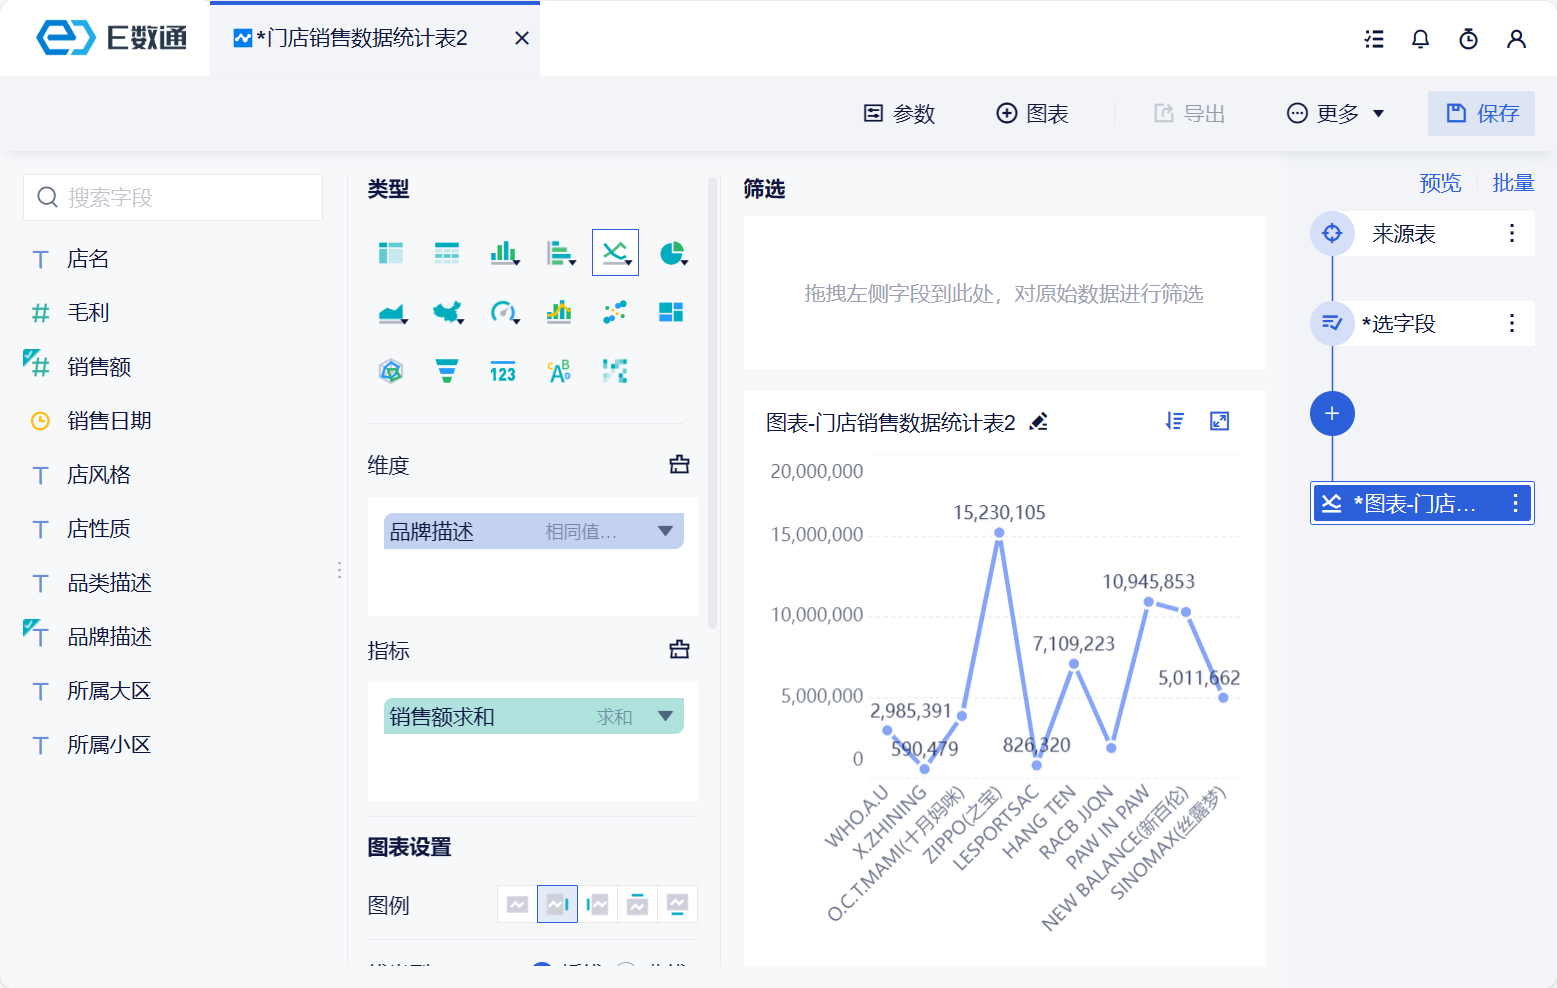1557x988 pixels.
Task: Edit the chart title with pencil icon
Action: [1039, 422]
